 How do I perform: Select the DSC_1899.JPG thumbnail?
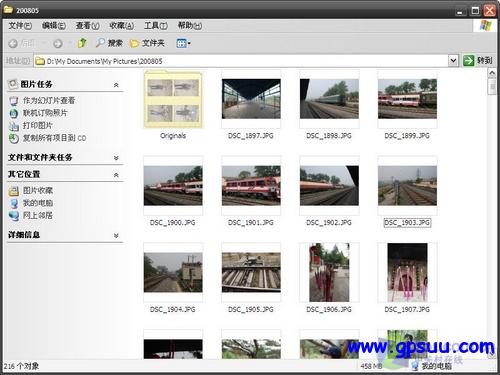point(407,99)
